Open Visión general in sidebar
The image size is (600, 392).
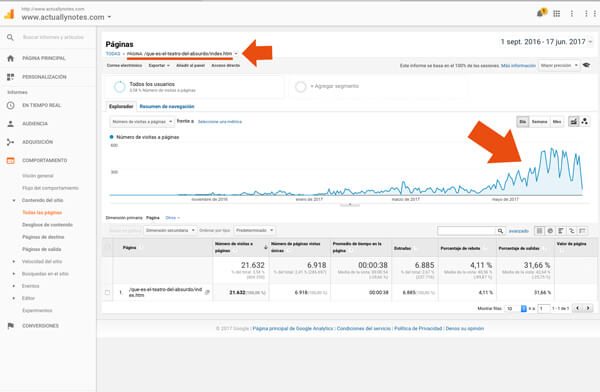point(38,176)
